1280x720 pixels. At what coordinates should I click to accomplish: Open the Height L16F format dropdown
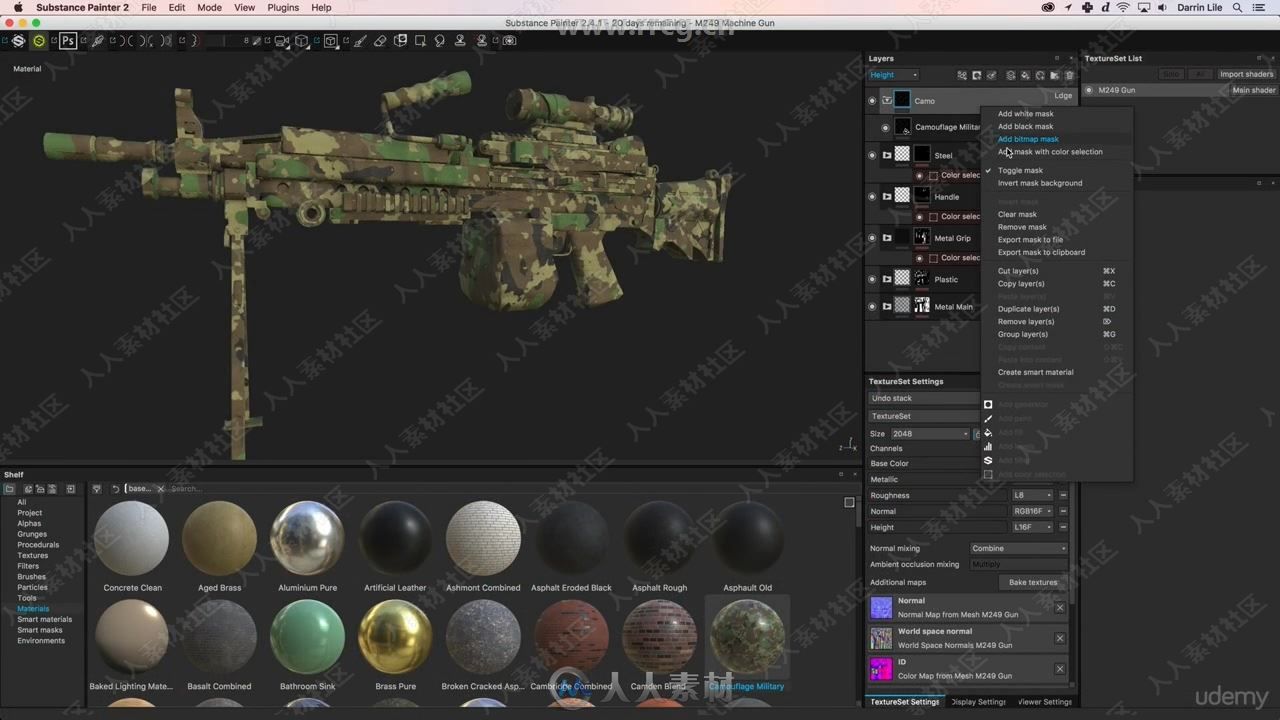[1033, 527]
